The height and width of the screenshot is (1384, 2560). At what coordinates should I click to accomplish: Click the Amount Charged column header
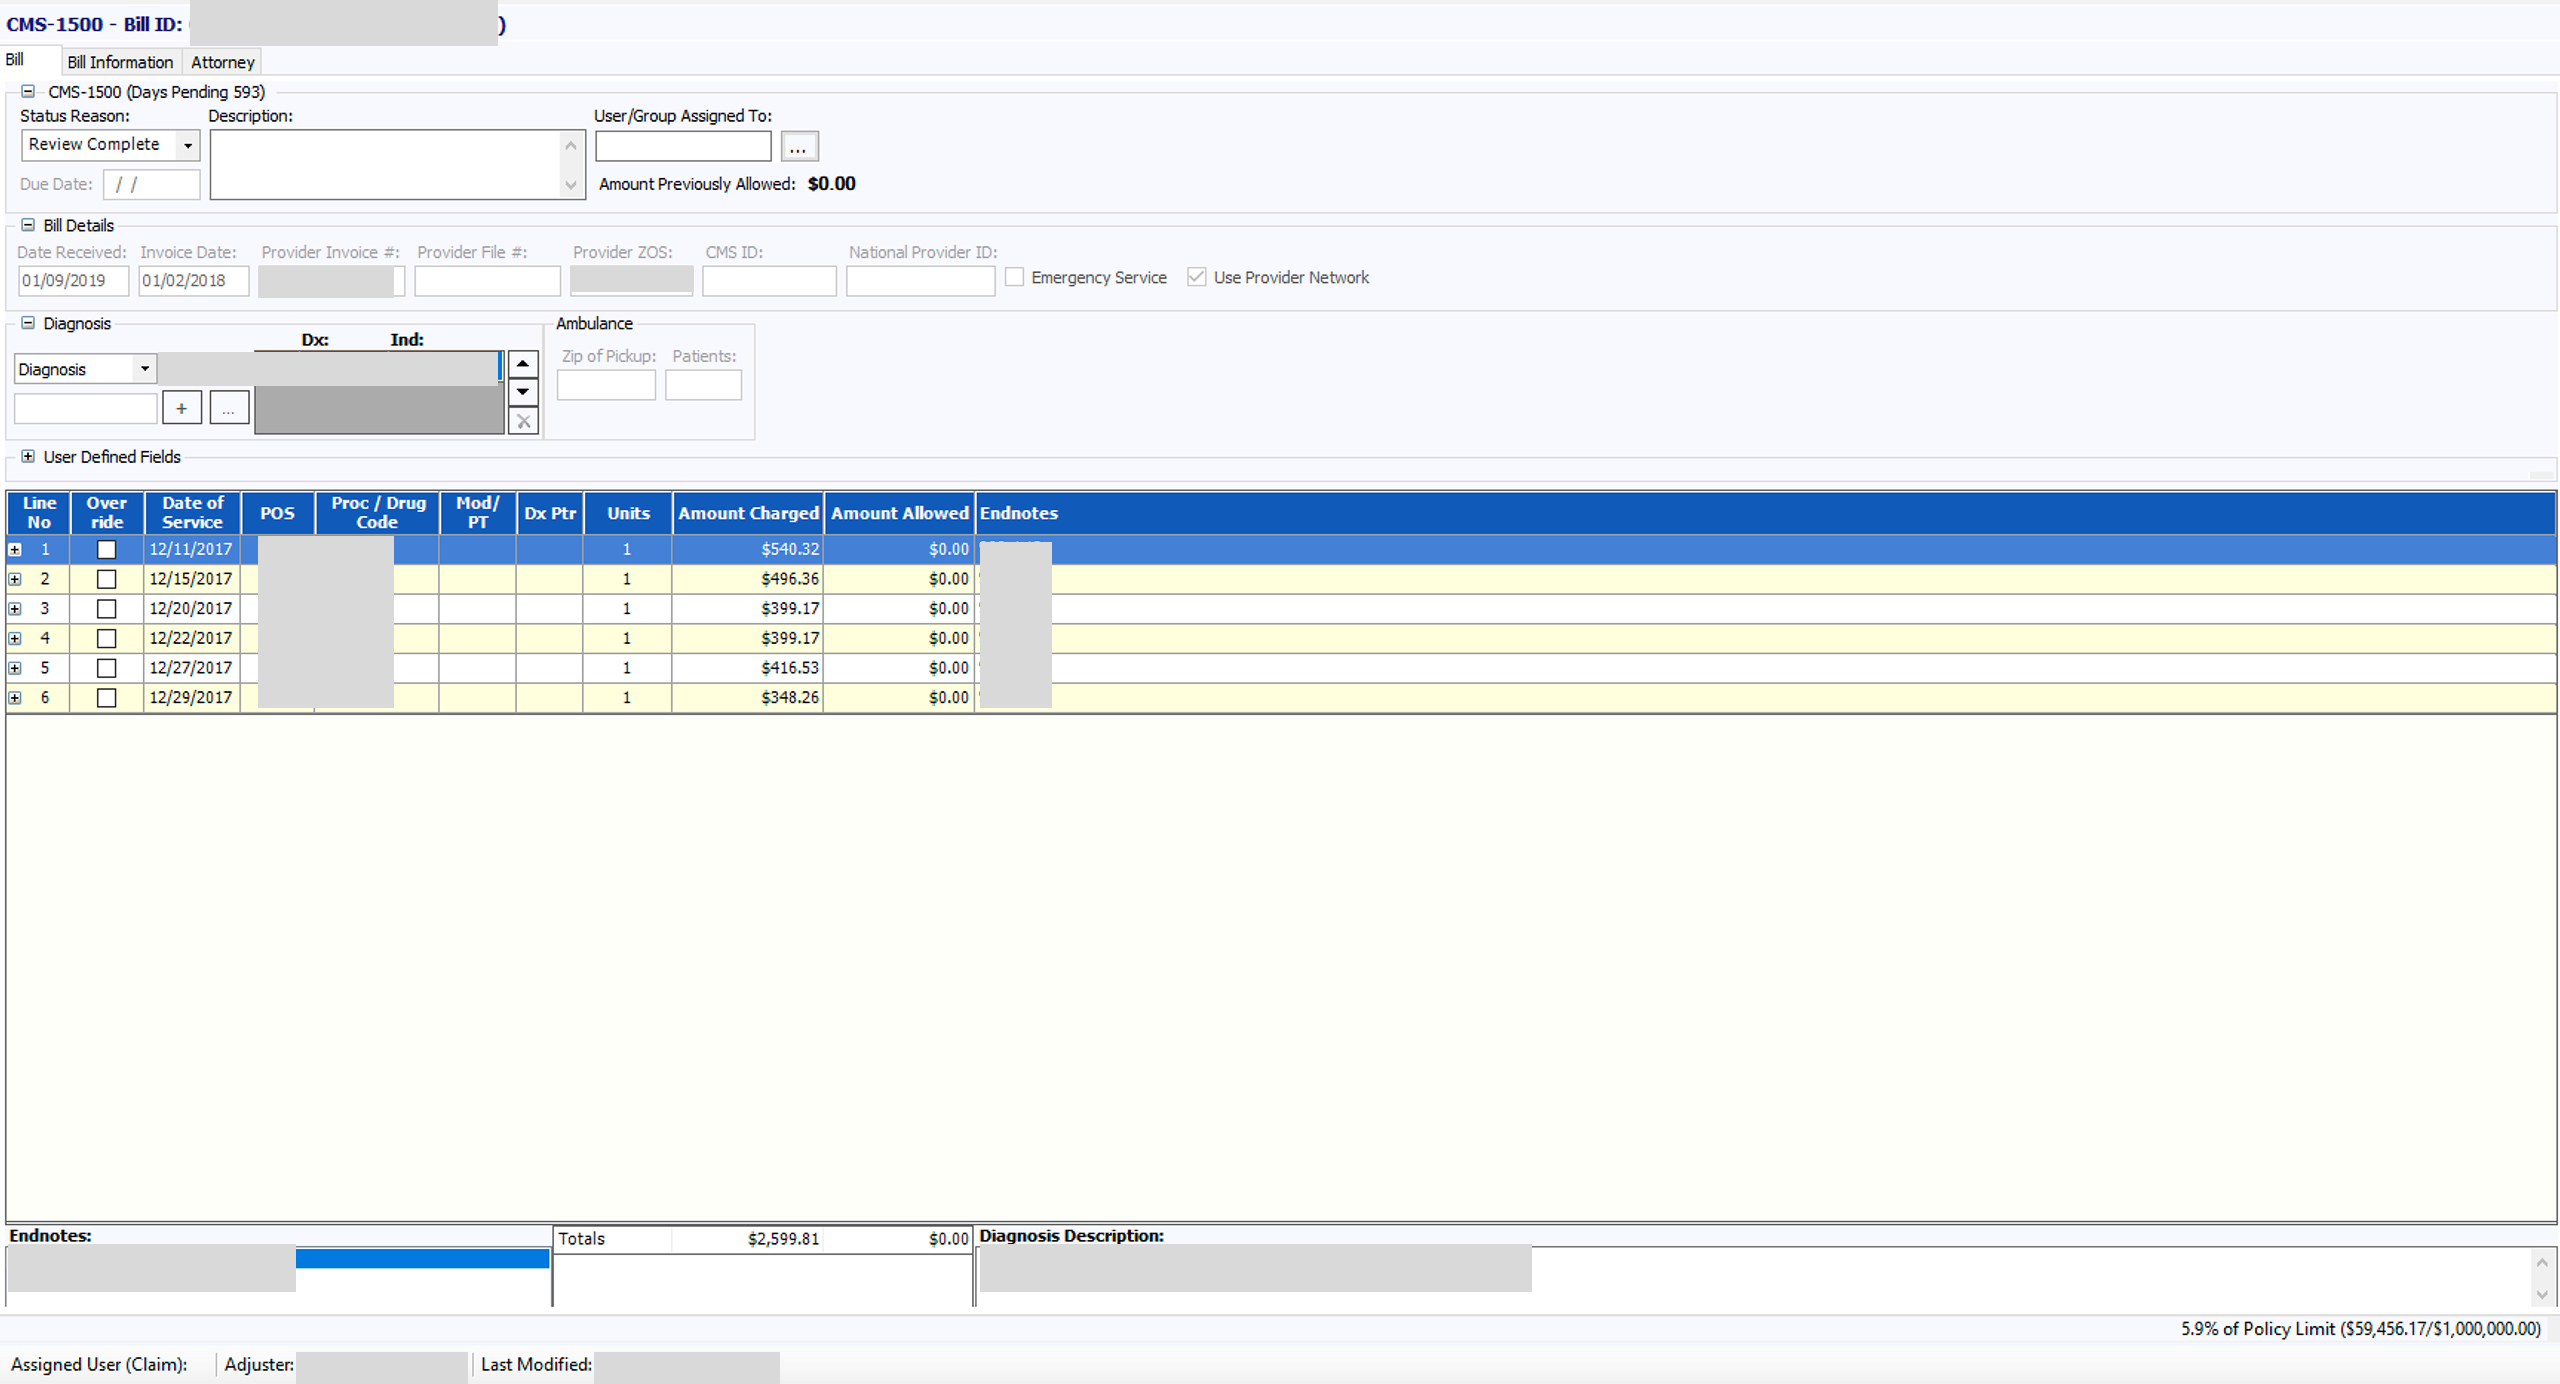click(x=748, y=513)
